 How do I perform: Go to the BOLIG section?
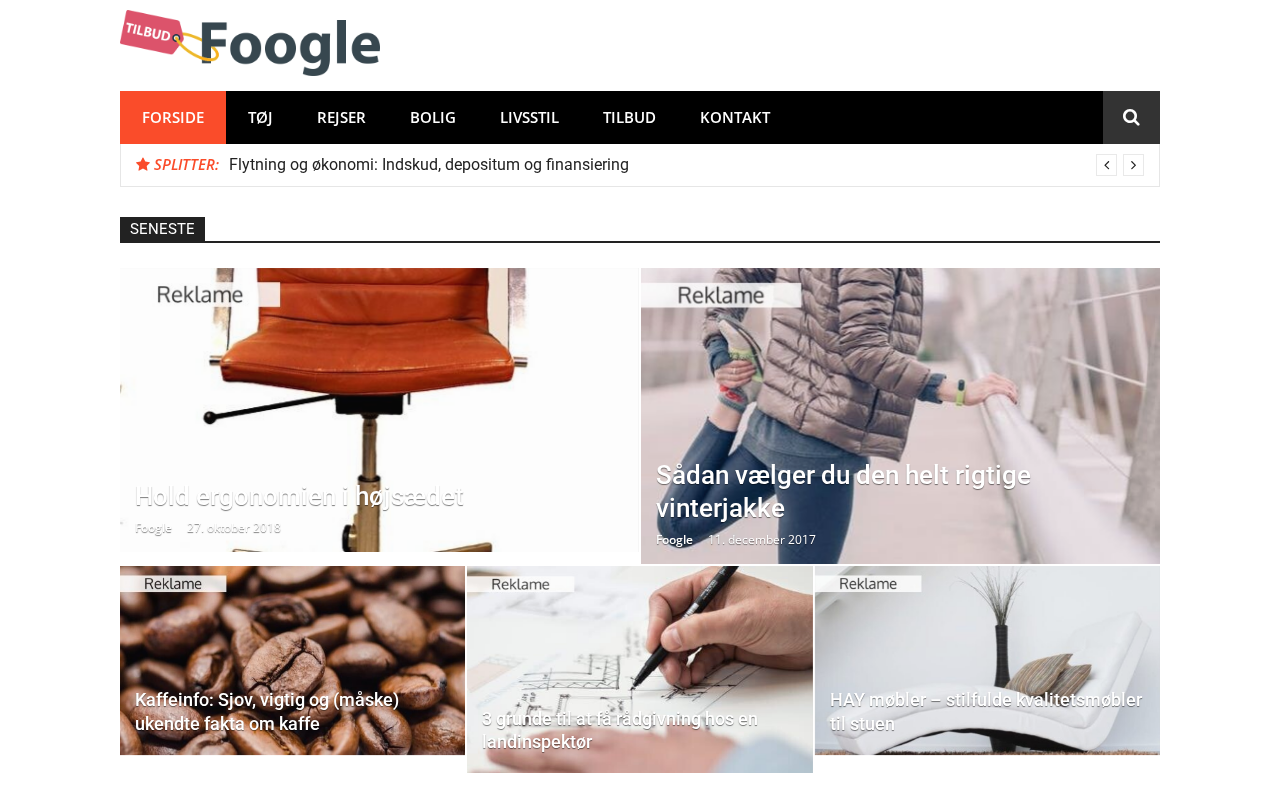click(433, 117)
